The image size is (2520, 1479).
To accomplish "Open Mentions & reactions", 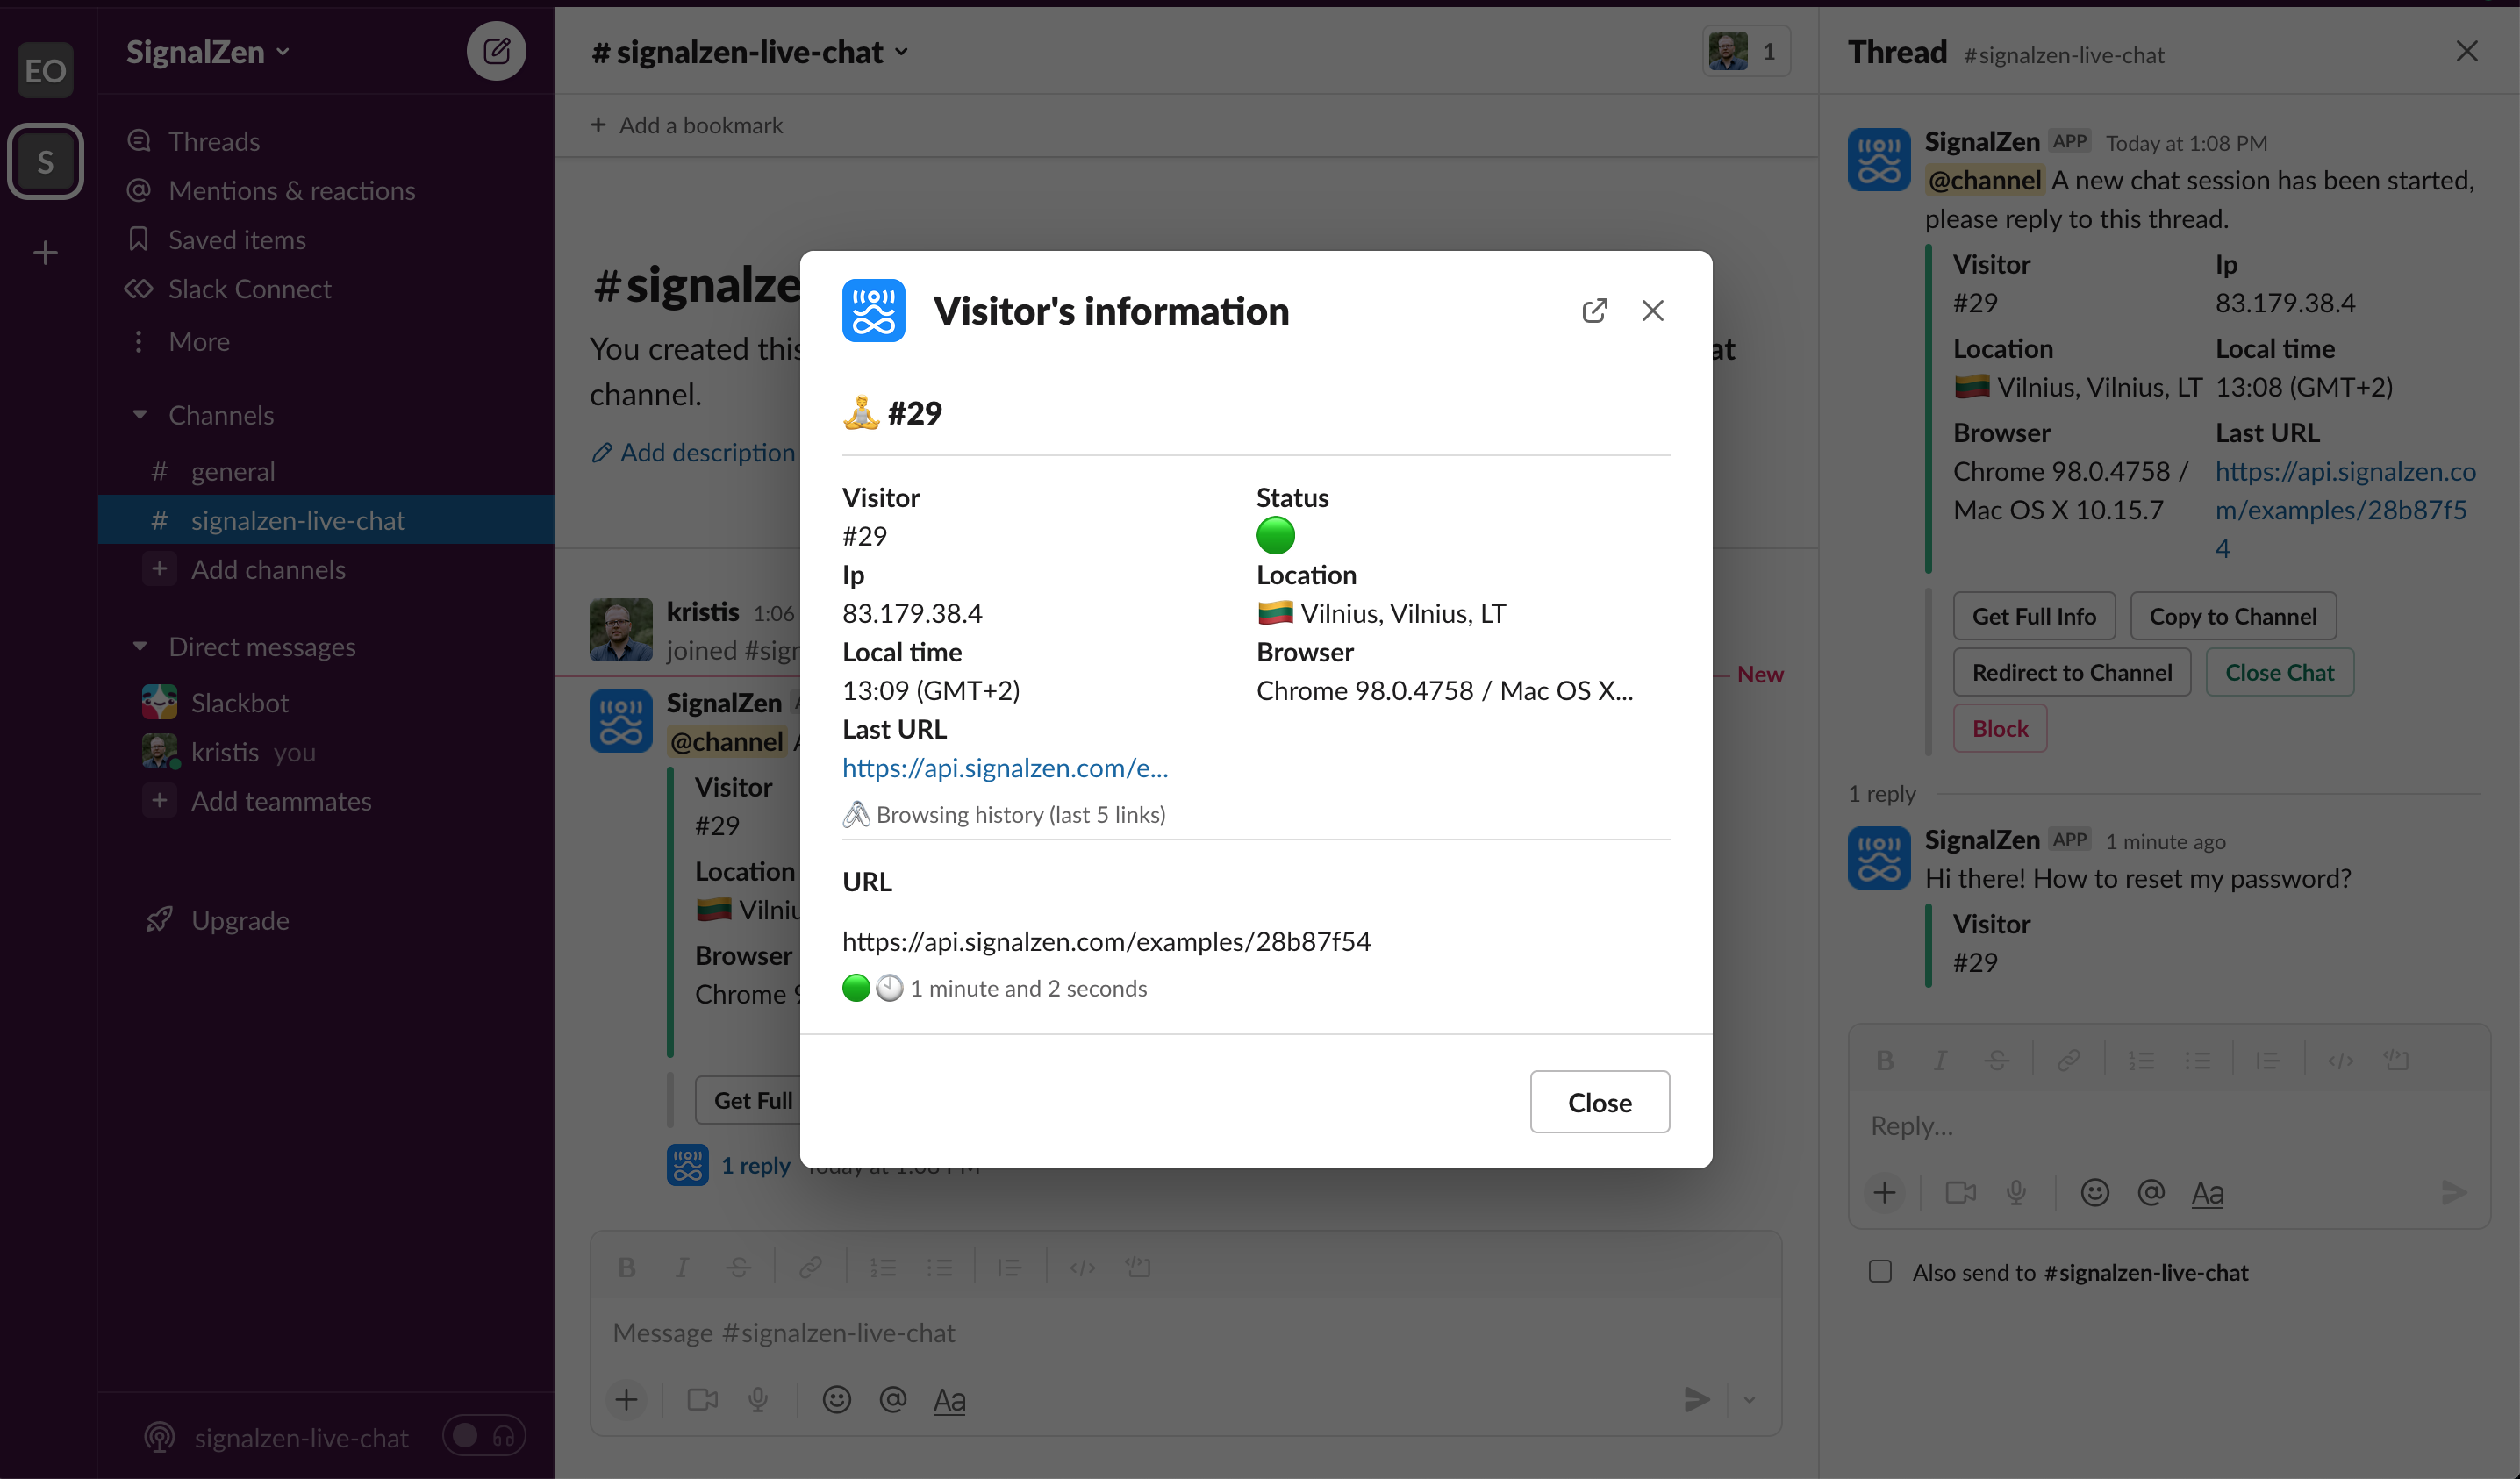I will click(x=290, y=190).
